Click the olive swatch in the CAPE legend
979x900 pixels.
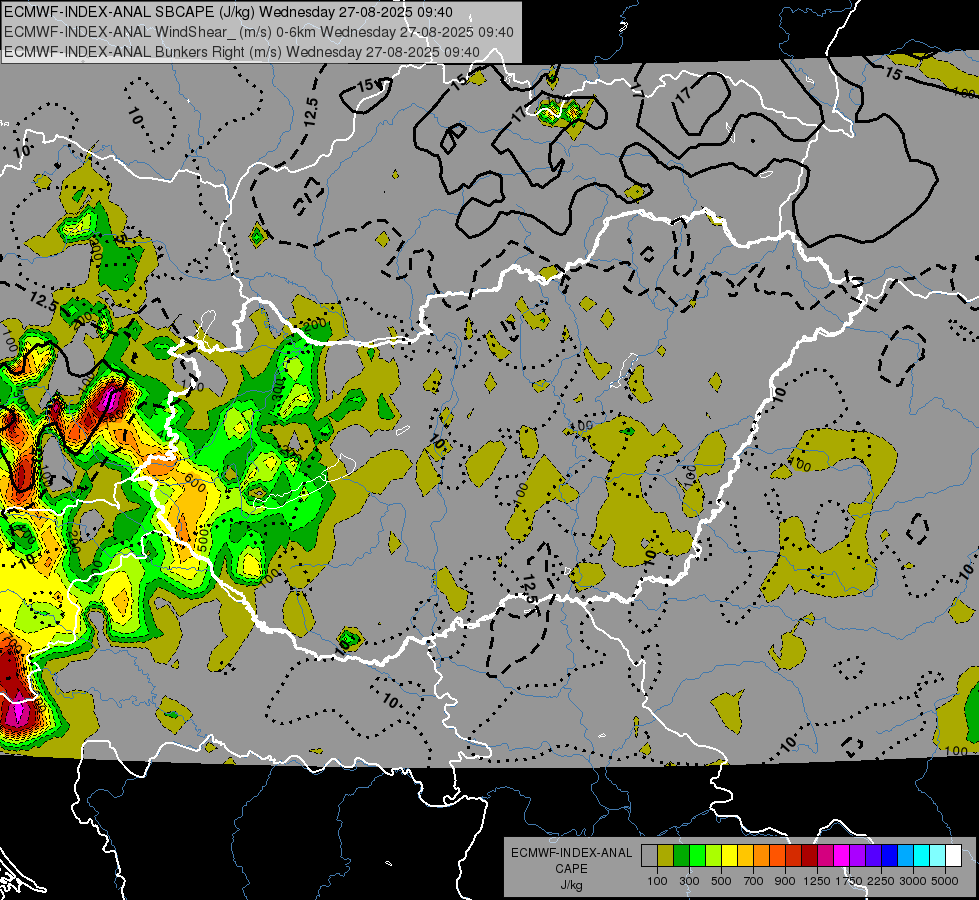665,856
